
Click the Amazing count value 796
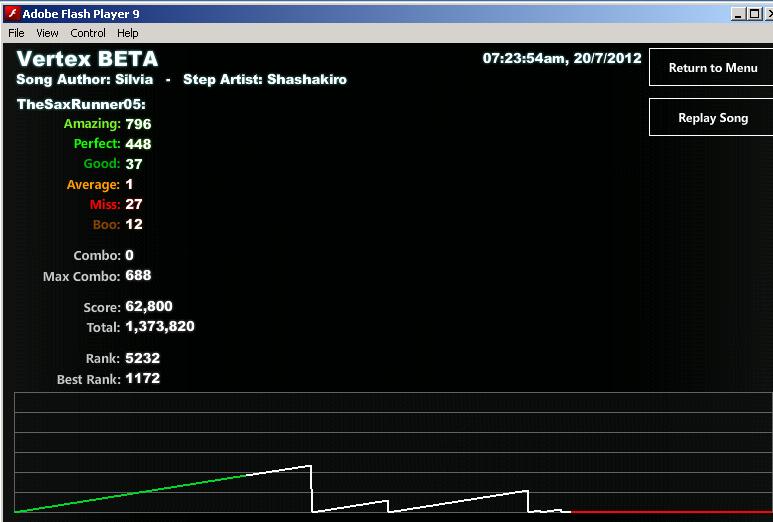(x=138, y=124)
